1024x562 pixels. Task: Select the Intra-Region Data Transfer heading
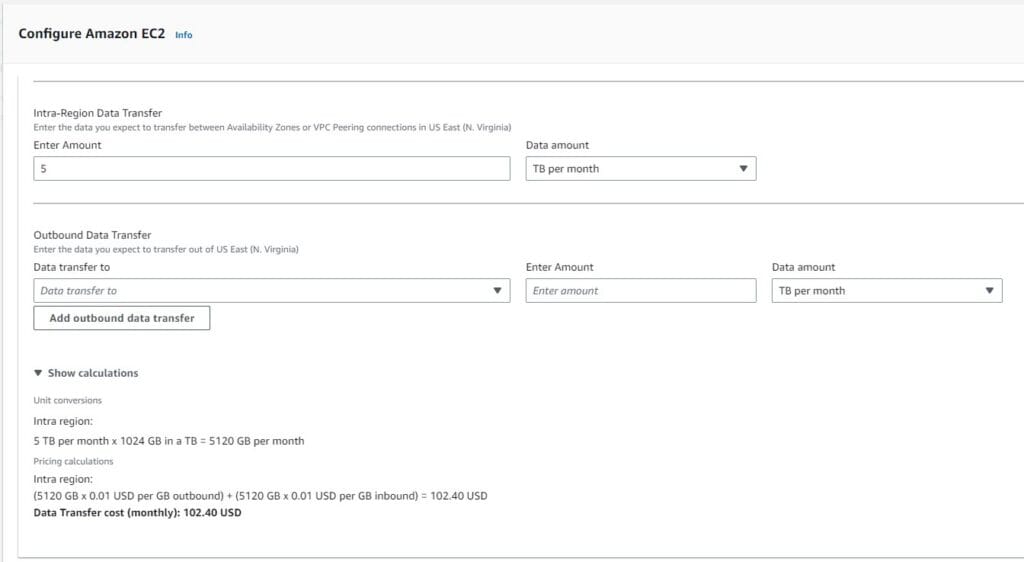point(97,113)
